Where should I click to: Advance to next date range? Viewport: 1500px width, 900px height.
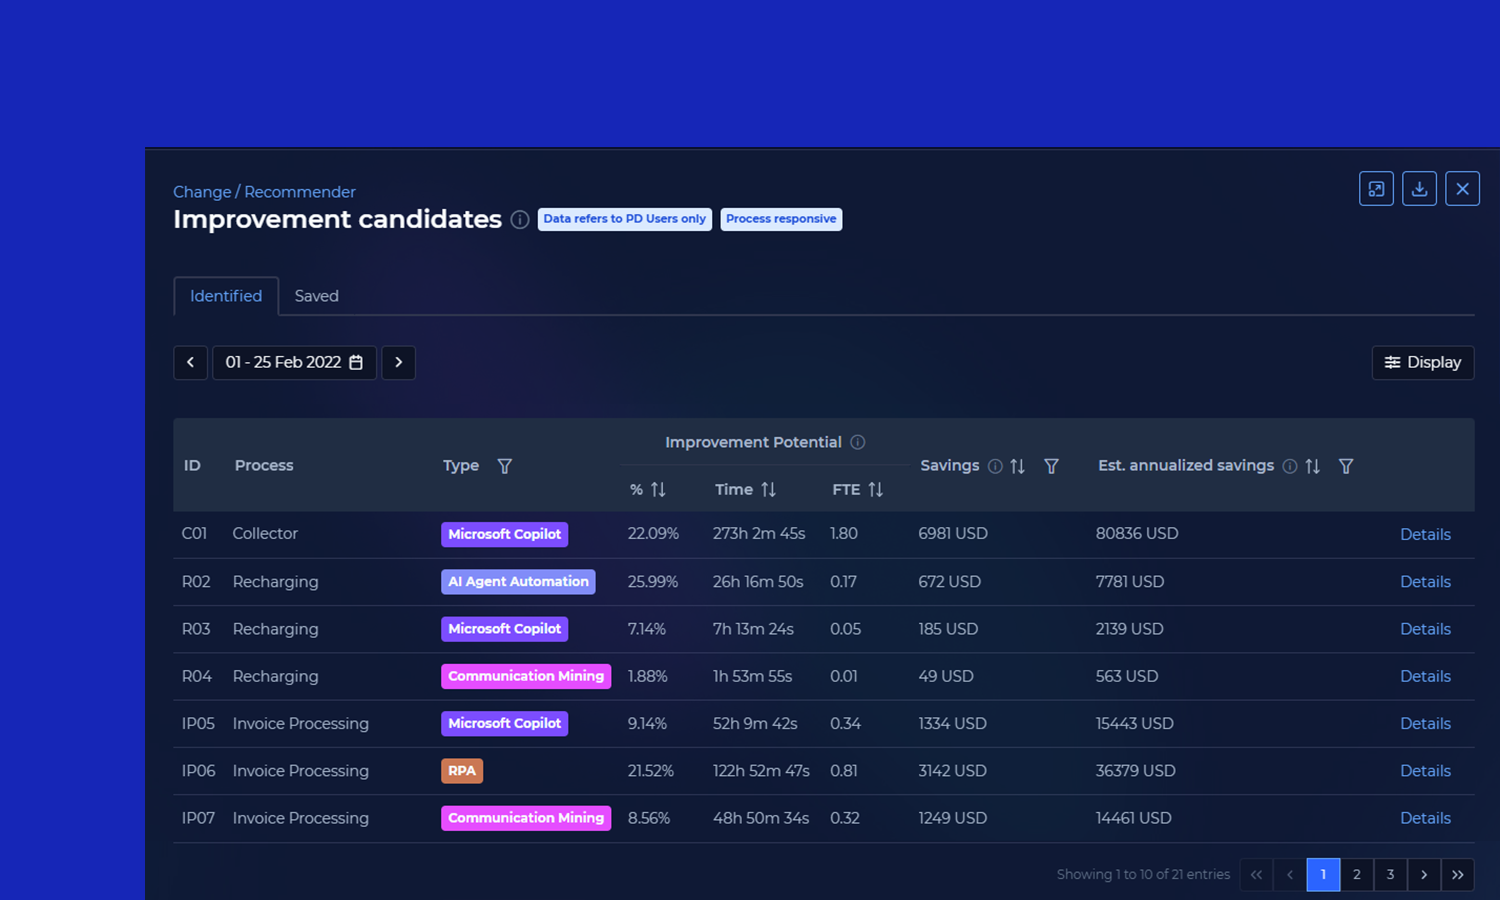398,362
